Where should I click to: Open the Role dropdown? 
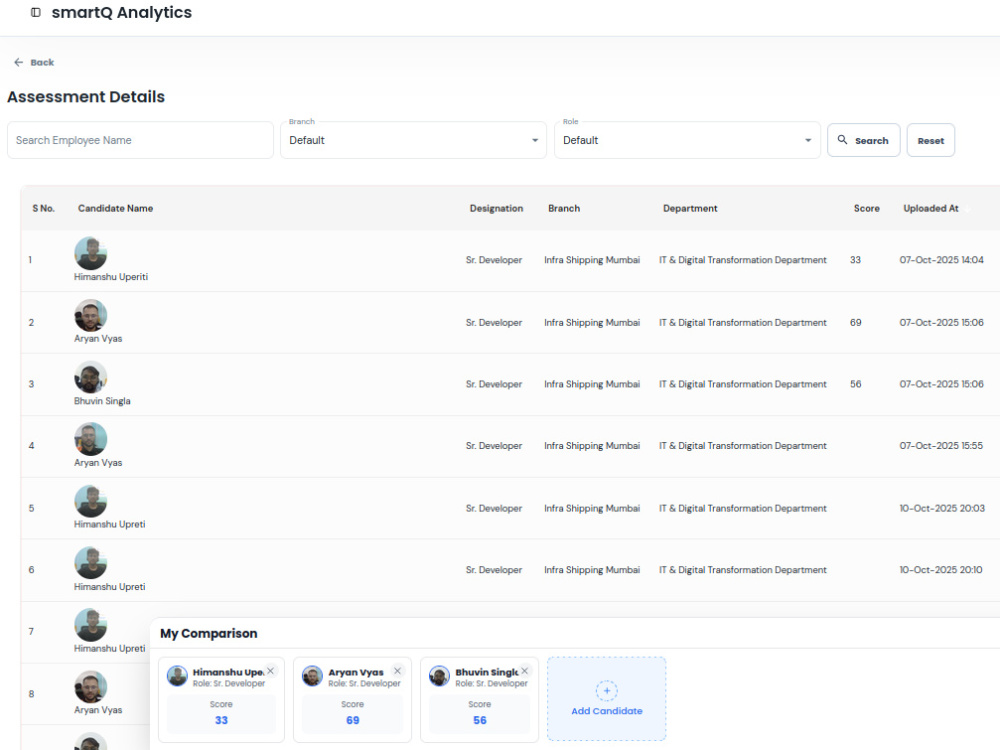(687, 140)
